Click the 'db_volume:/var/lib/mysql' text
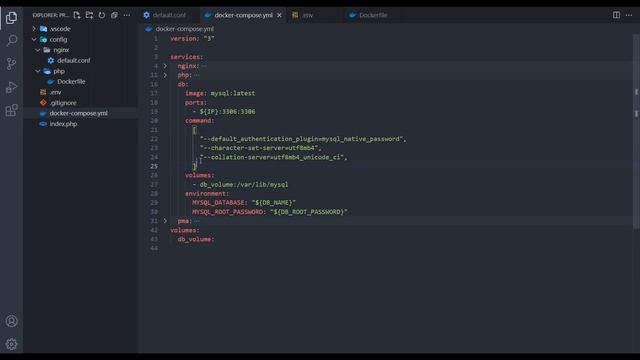 point(244,184)
